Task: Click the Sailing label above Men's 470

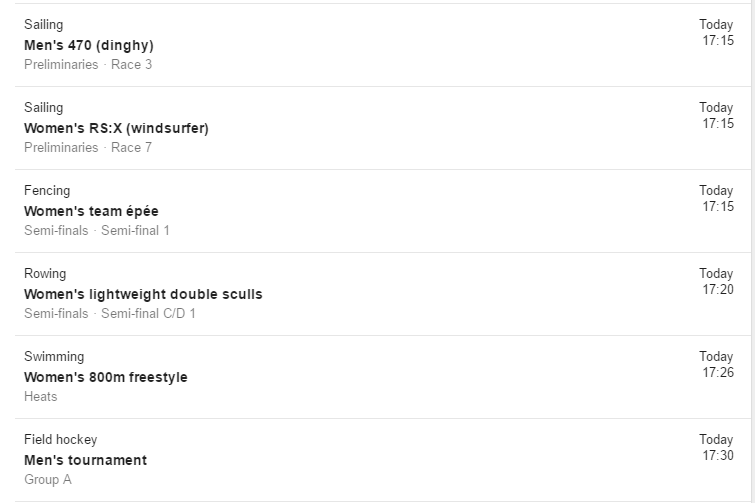Action: click(x=43, y=25)
